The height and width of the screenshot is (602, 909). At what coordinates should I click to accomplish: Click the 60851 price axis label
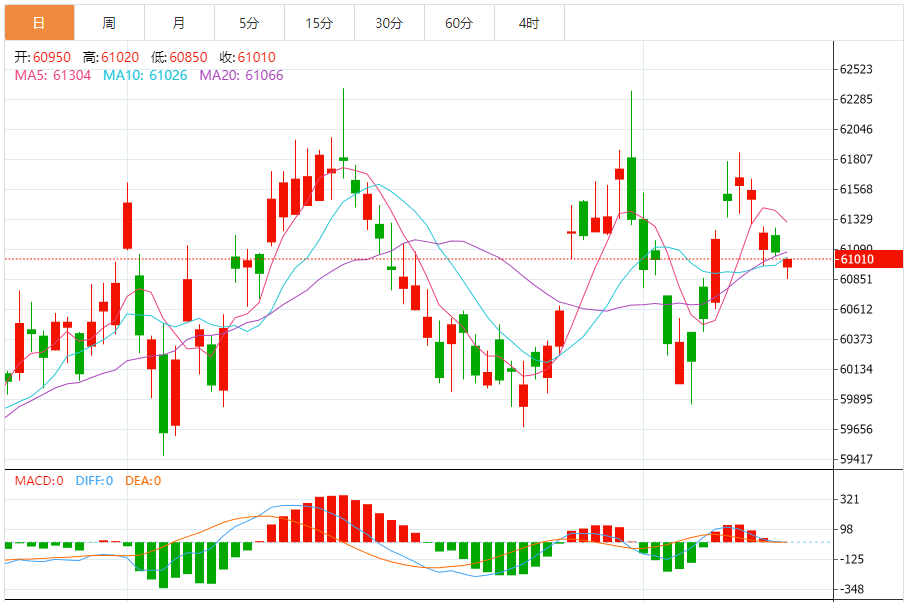(856, 279)
